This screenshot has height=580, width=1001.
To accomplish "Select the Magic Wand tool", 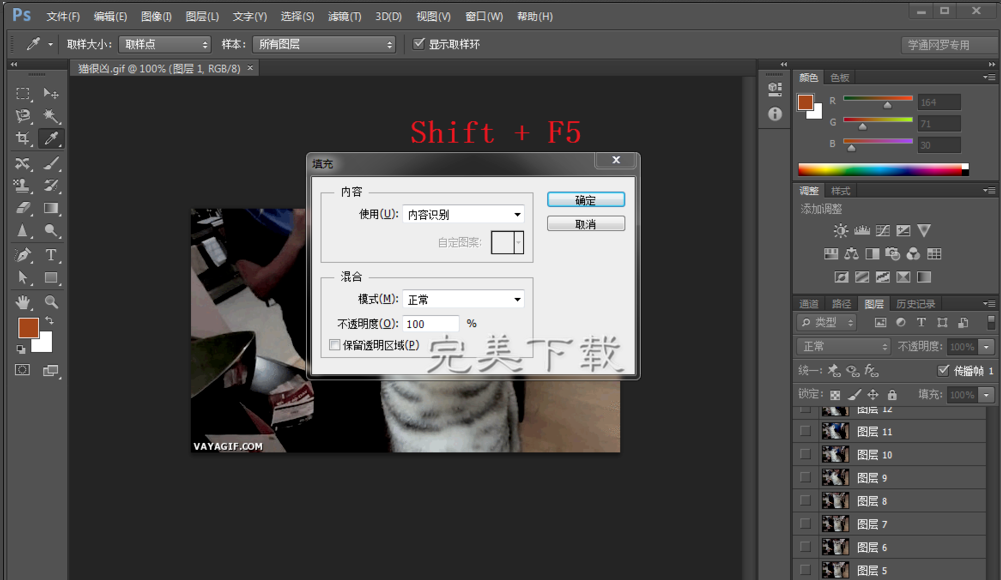I will click(x=51, y=116).
